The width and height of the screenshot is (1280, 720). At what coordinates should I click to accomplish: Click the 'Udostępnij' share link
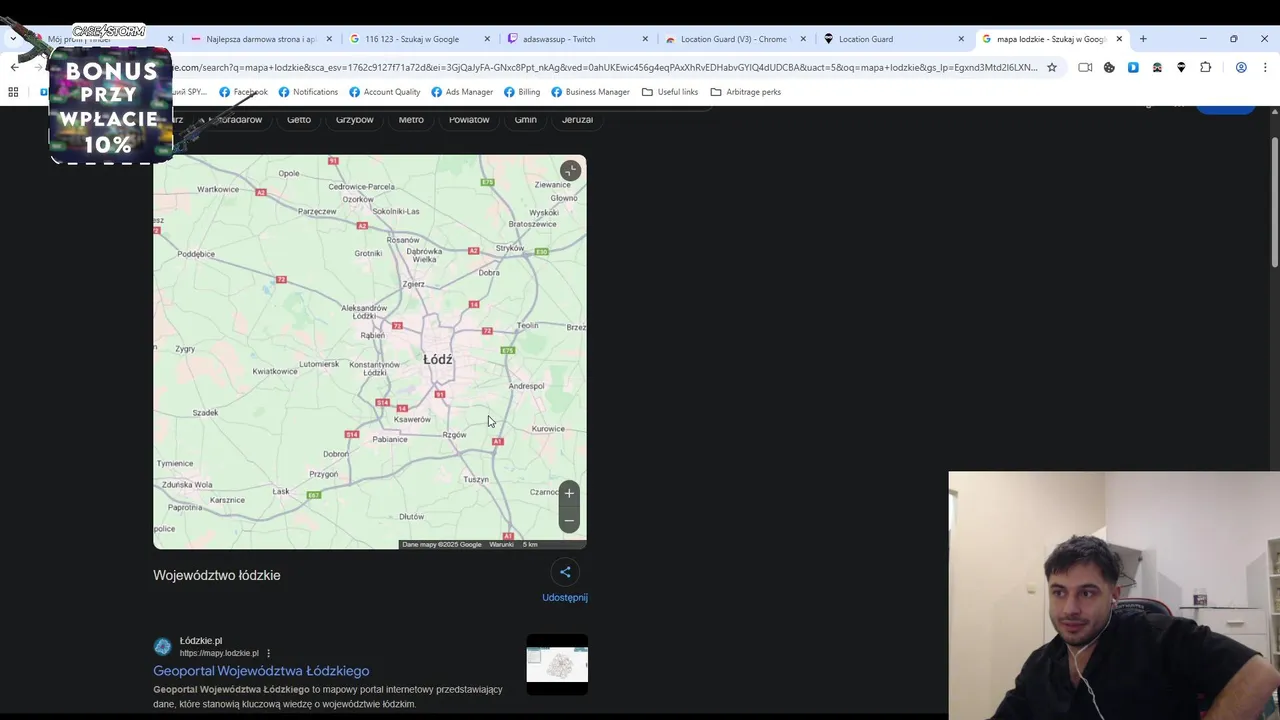click(x=565, y=598)
